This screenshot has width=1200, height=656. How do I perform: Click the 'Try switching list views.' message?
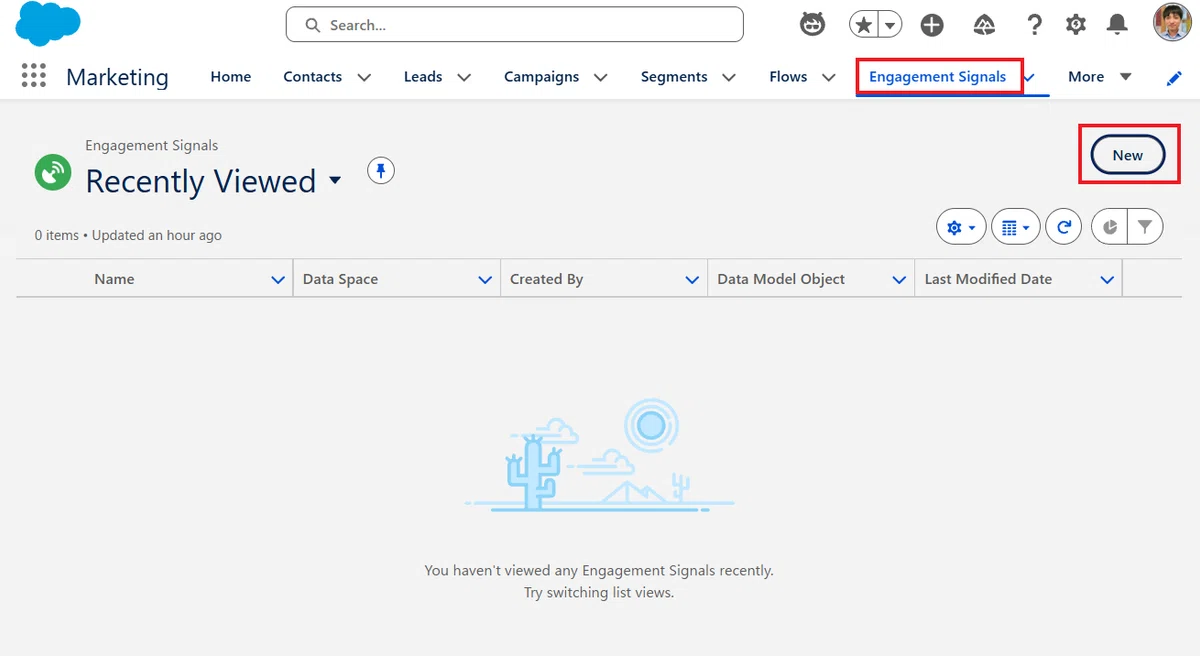[599, 592]
